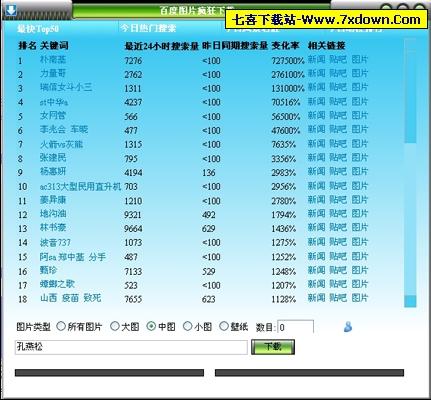The height and width of the screenshot is (400, 431).
Task: Open 图片 link for rank 13 林书豪
Action: (x=360, y=228)
